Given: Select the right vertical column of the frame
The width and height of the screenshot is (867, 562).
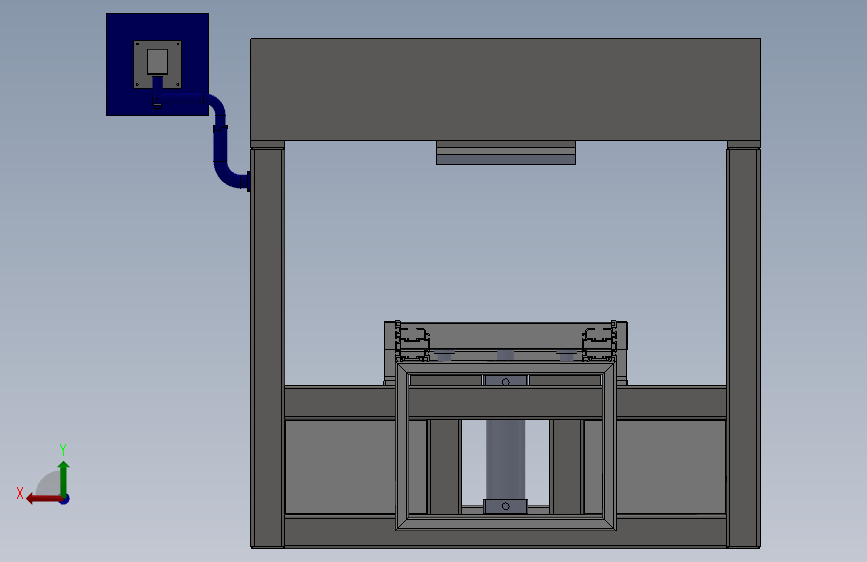Looking at the screenshot, I should pyautogui.click(x=744, y=347).
